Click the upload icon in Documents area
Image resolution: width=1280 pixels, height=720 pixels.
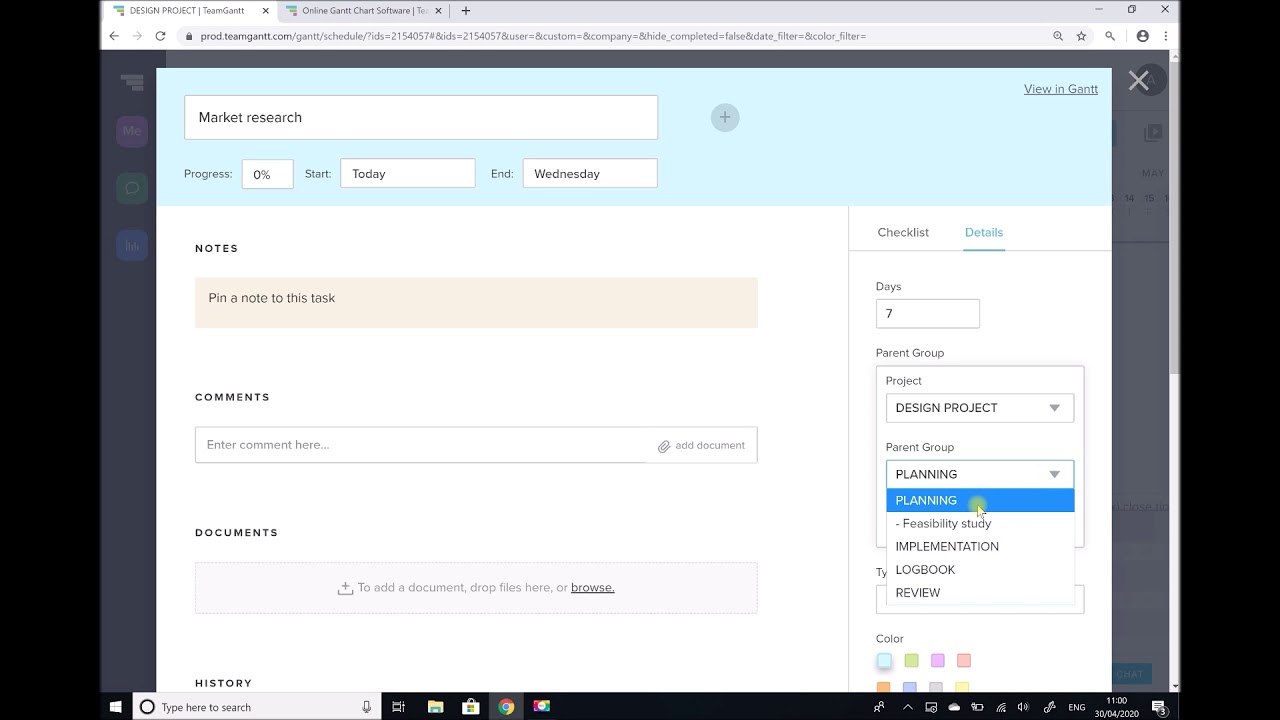pos(345,588)
